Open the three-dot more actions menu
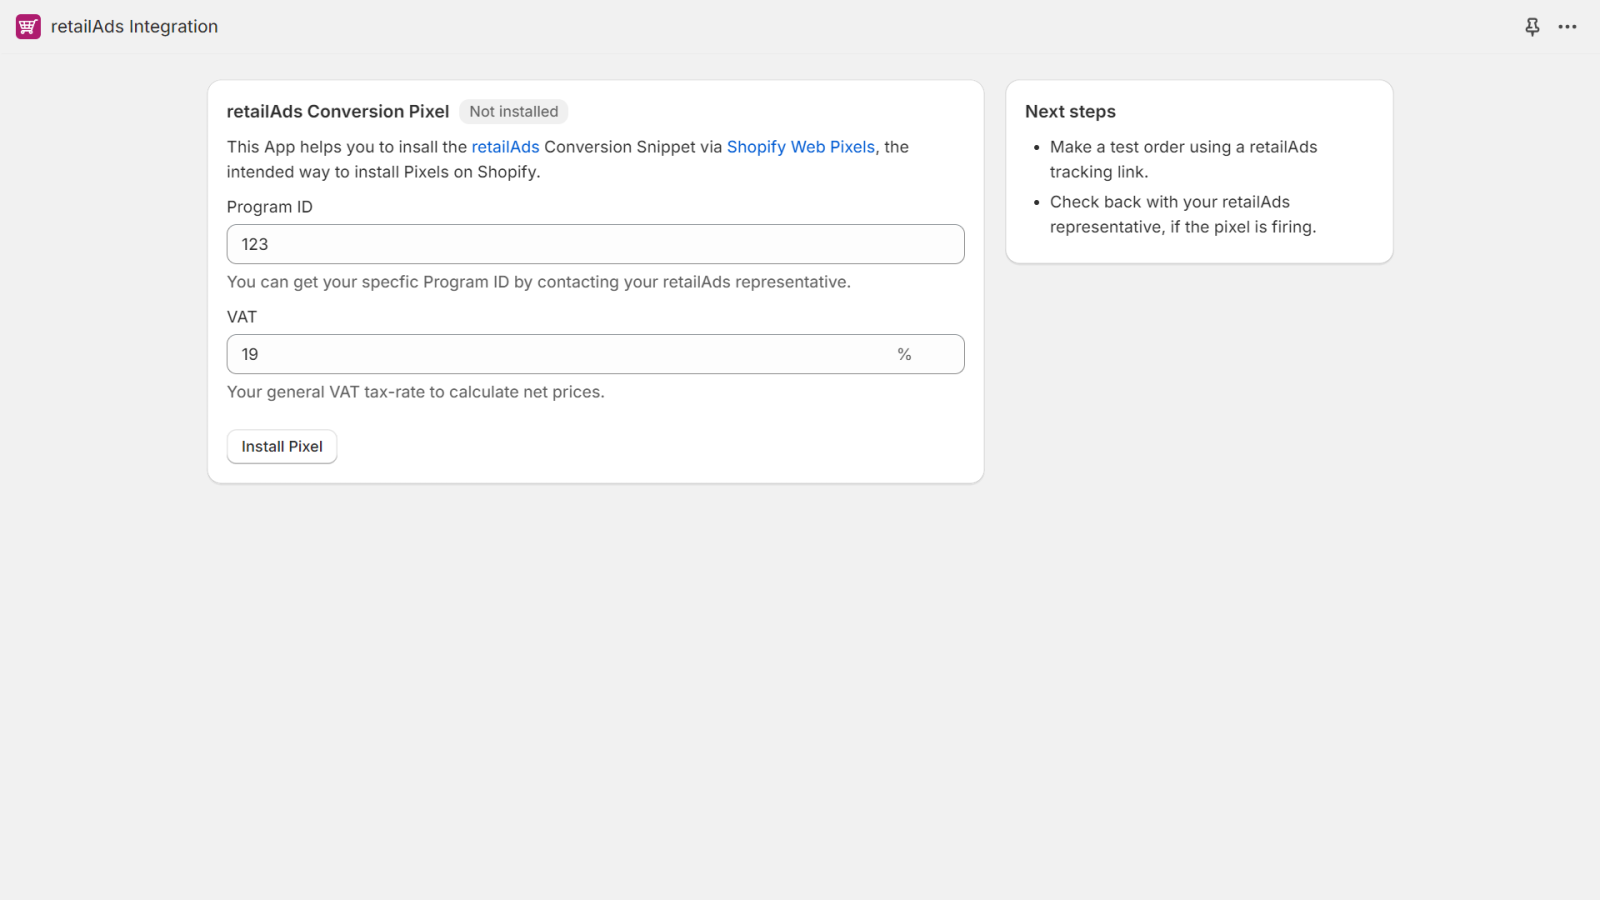Image resolution: width=1600 pixels, height=900 pixels. point(1567,27)
